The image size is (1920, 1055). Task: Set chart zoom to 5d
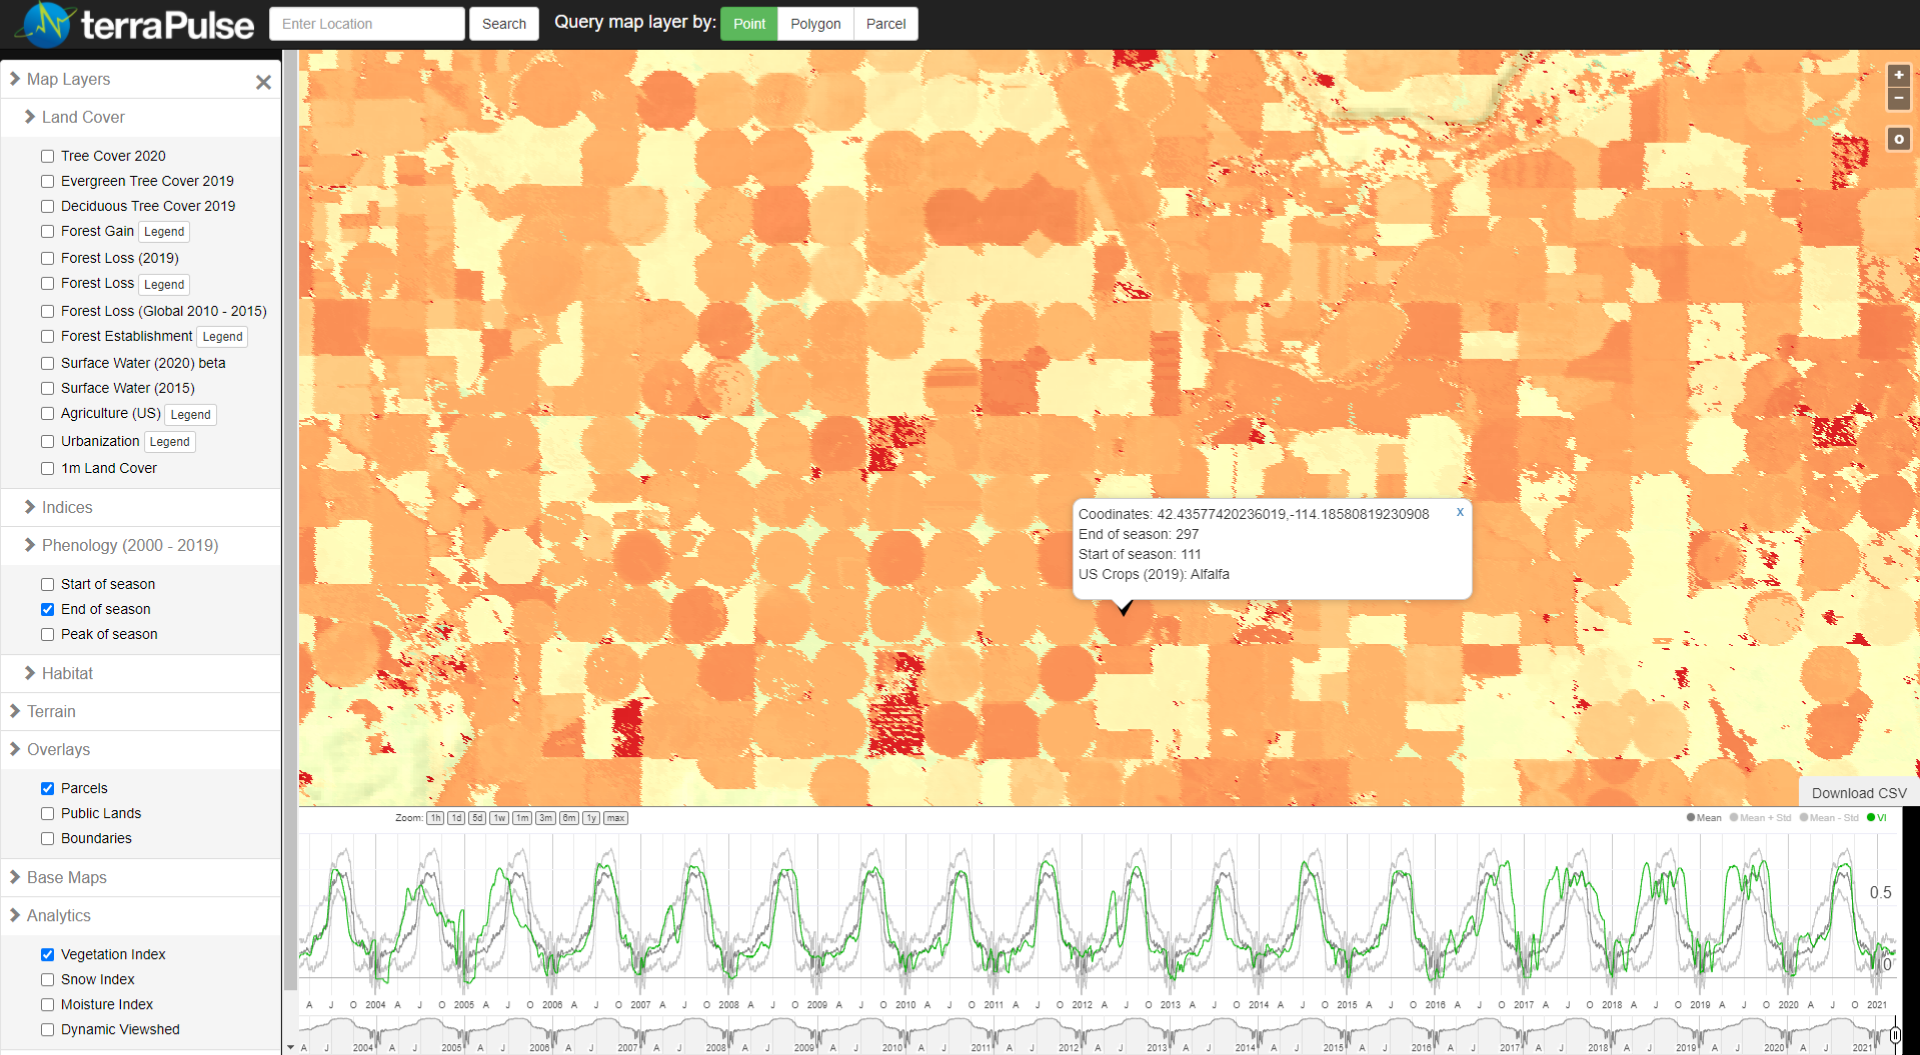pyautogui.click(x=477, y=818)
